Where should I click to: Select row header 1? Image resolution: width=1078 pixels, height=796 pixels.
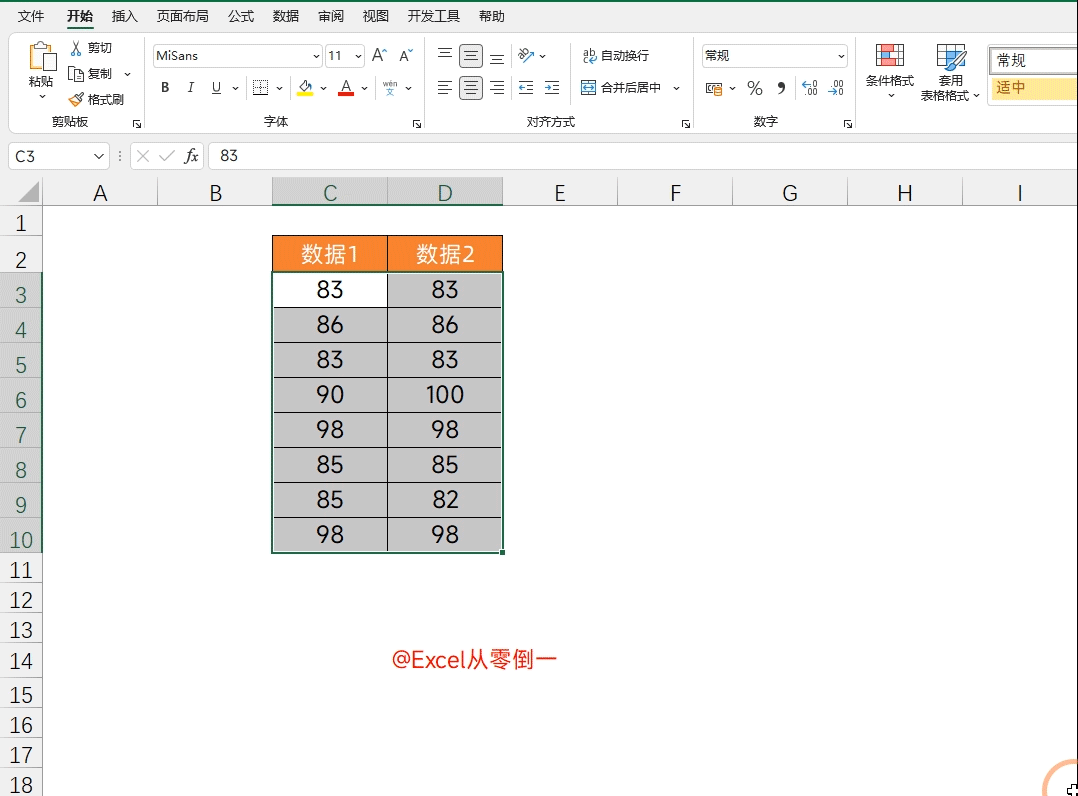(x=21, y=223)
